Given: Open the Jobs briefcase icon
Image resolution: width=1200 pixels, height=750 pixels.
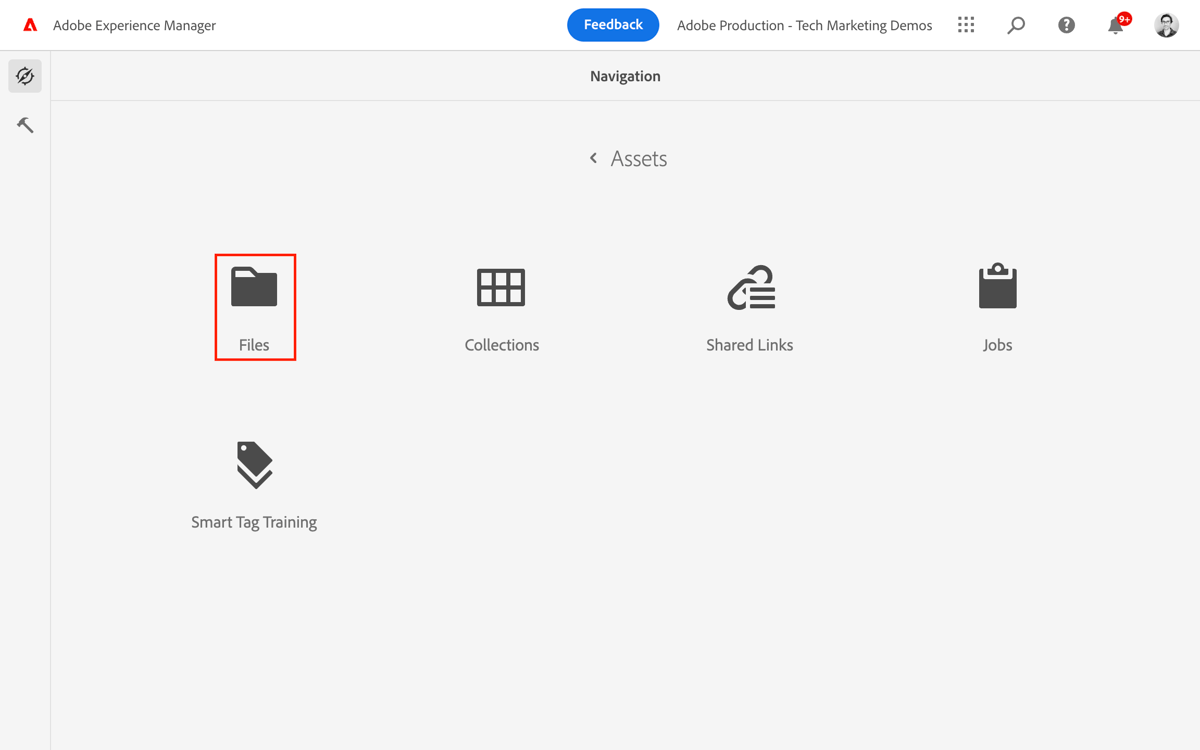Looking at the screenshot, I should (996, 287).
